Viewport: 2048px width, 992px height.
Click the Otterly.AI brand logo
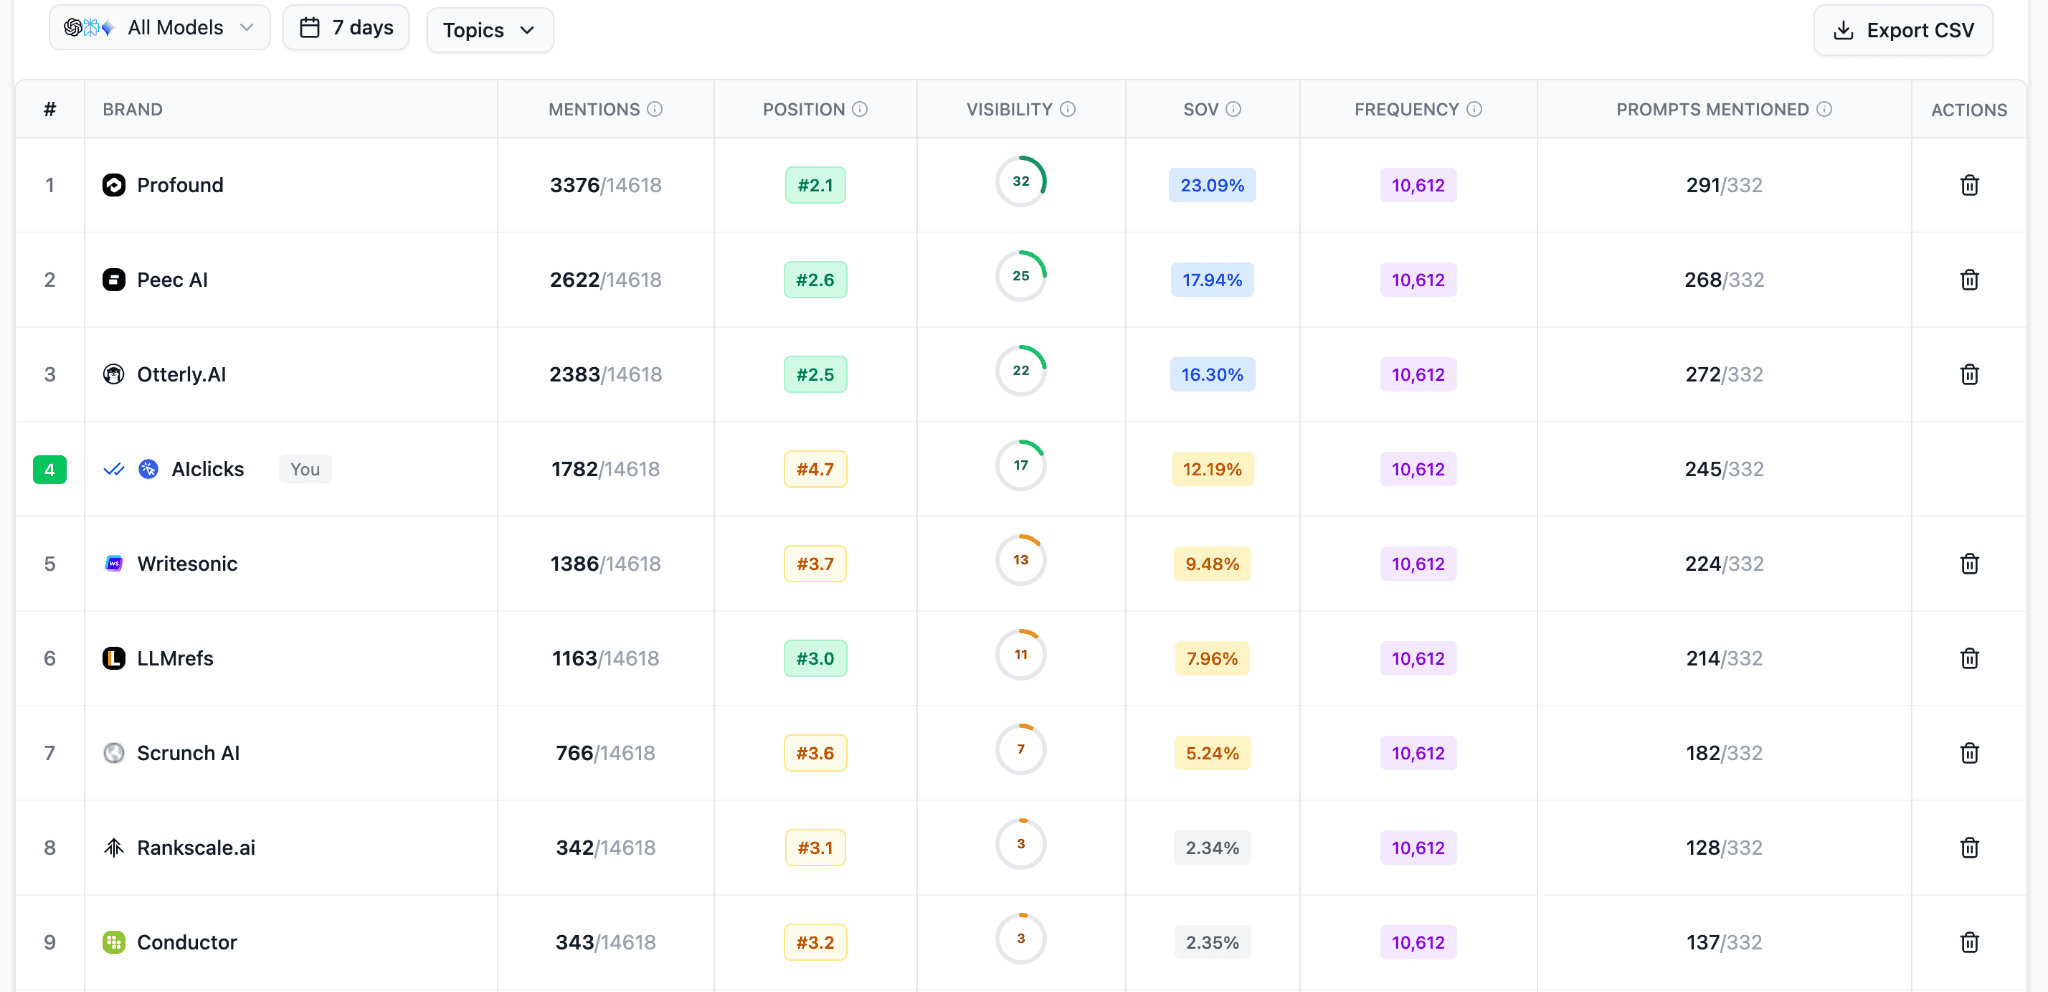(114, 374)
